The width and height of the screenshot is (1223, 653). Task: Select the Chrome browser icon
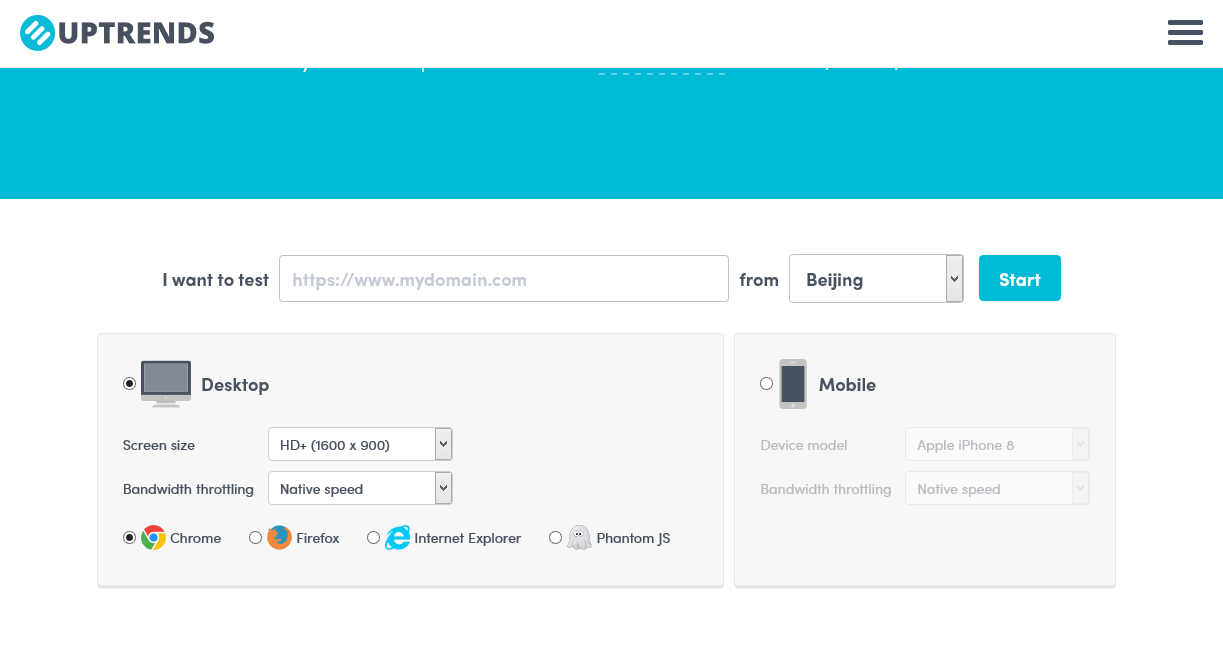[x=152, y=537]
